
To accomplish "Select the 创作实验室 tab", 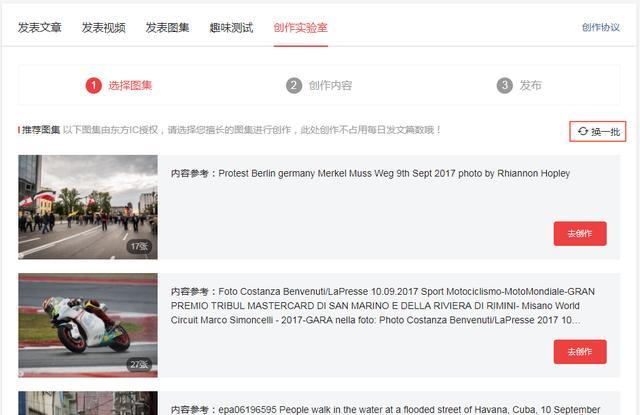I will [300, 28].
